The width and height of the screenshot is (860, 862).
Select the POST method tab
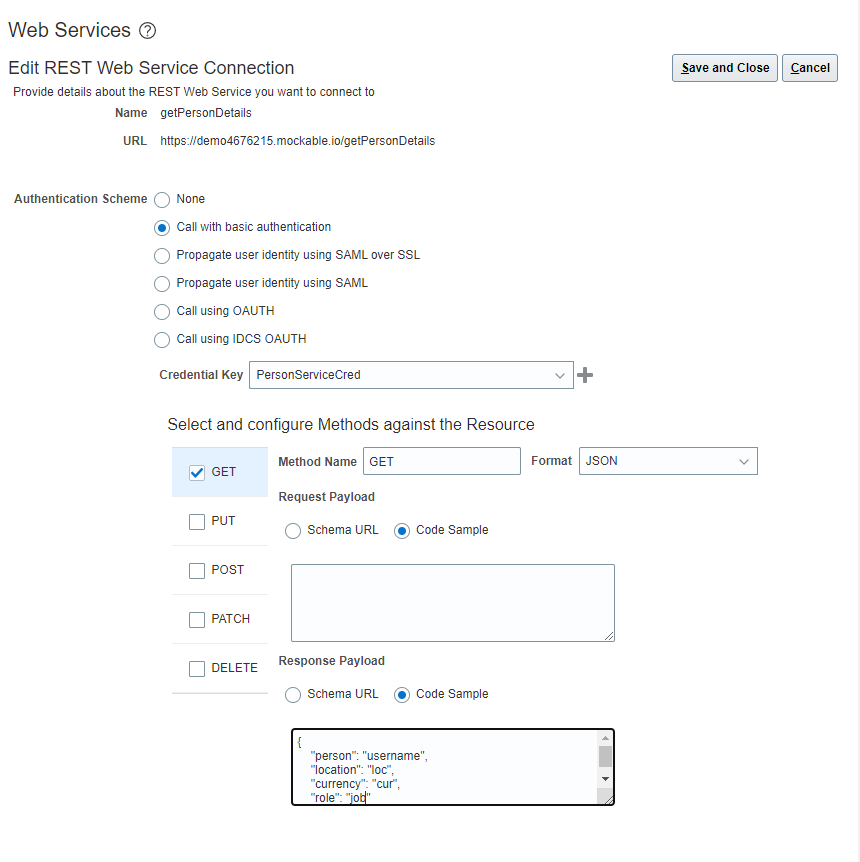[x=220, y=570]
